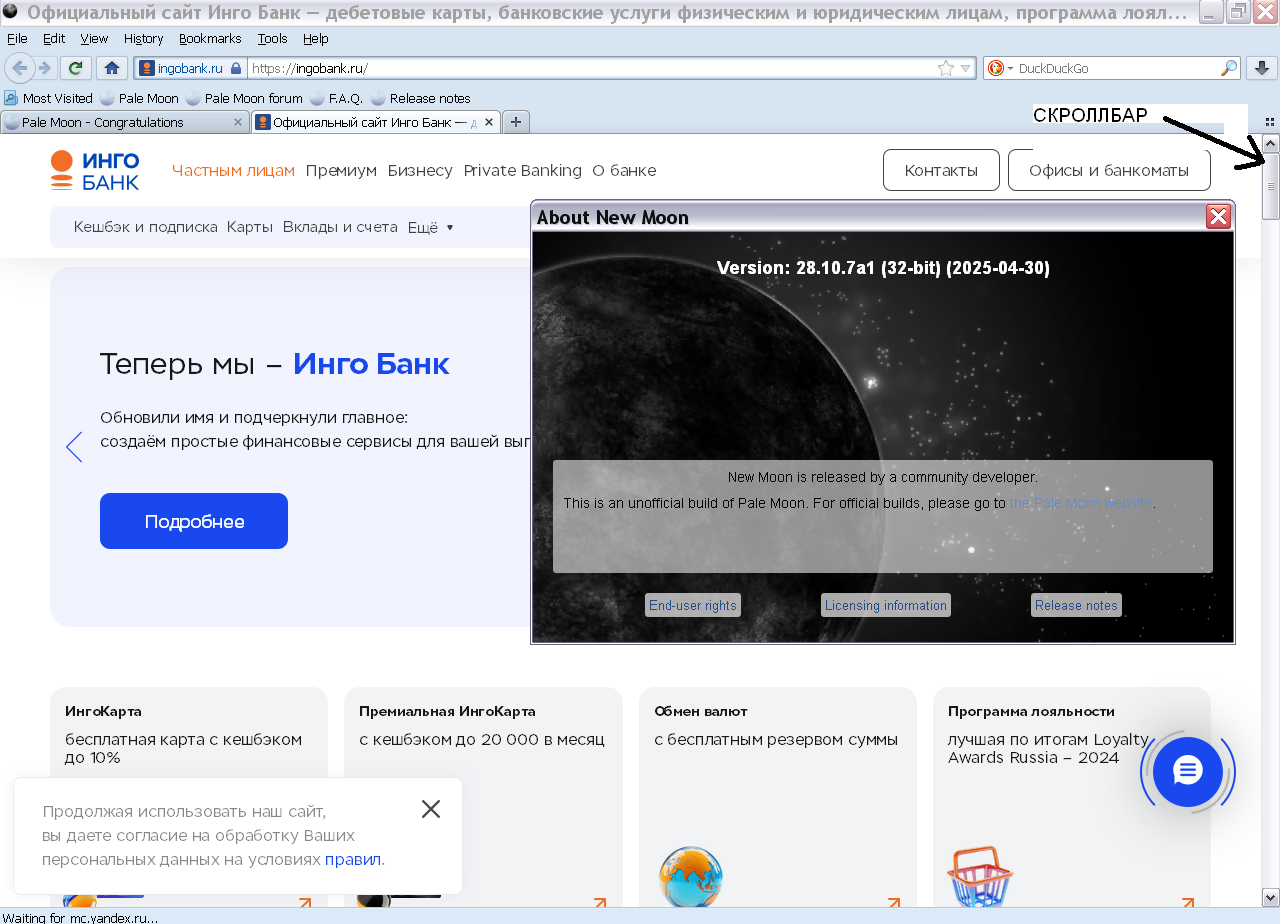The image size is (1280, 924).
Task: Open Кешбэк и подписка submenu link
Action: point(145,227)
